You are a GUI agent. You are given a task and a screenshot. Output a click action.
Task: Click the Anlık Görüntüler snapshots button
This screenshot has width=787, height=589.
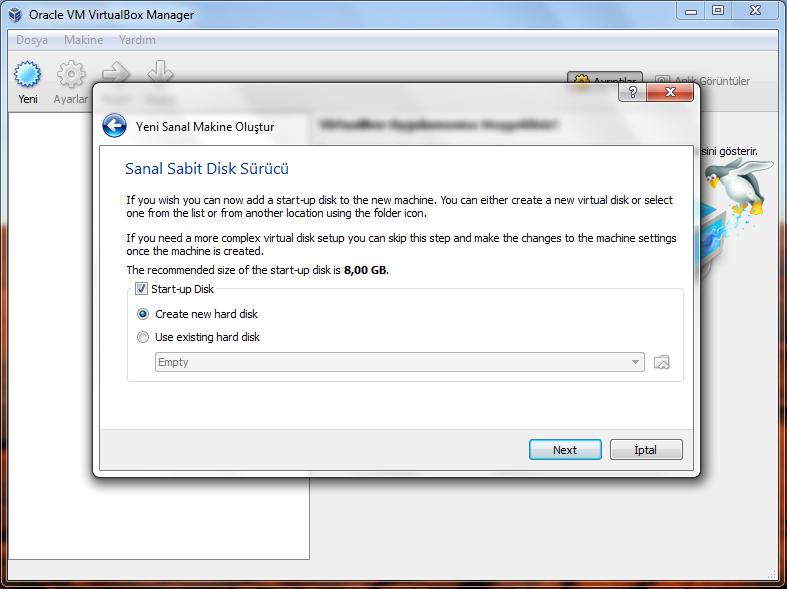click(702, 80)
